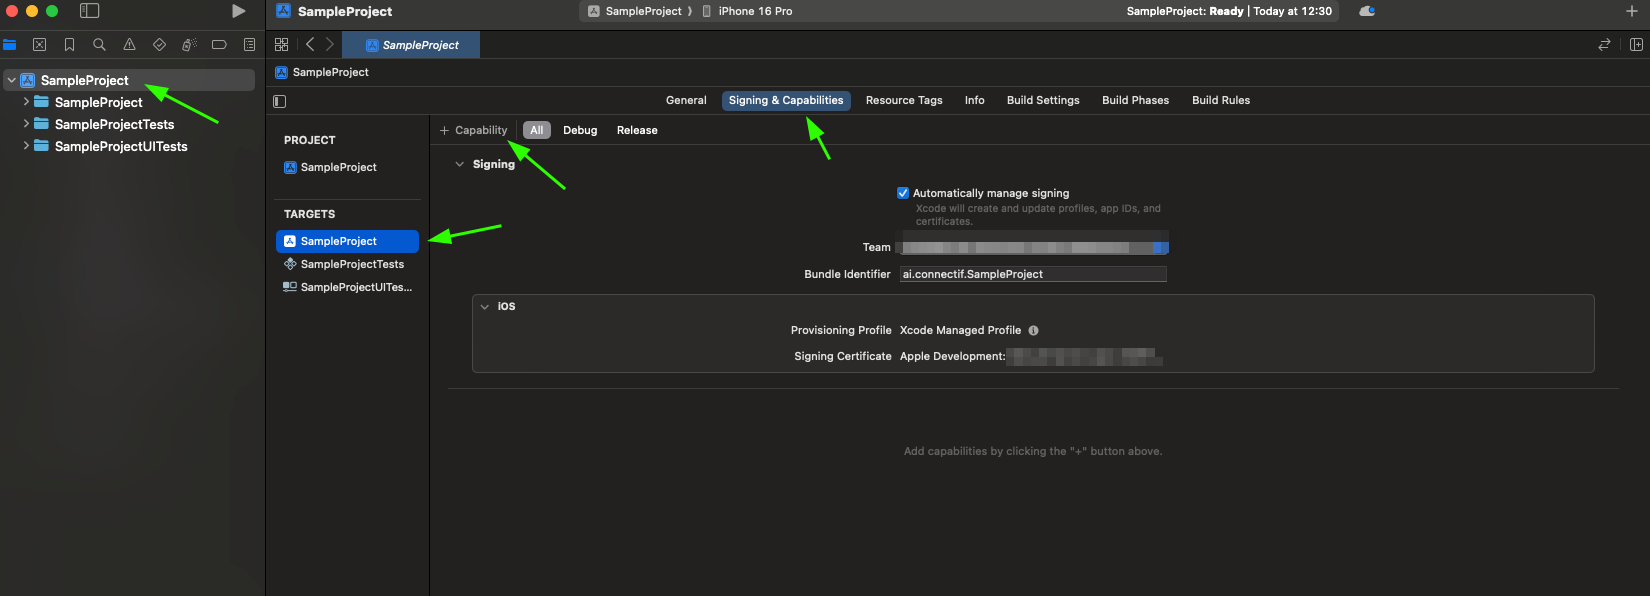The height and width of the screenshot is (596, 1650).
Task: Select the SampleProject target
Action: click(x=347, y=241)
